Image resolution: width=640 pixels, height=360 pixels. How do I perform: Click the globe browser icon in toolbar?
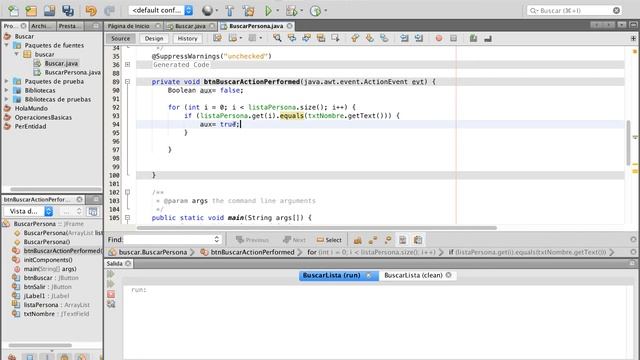click(x=207, y=11)
